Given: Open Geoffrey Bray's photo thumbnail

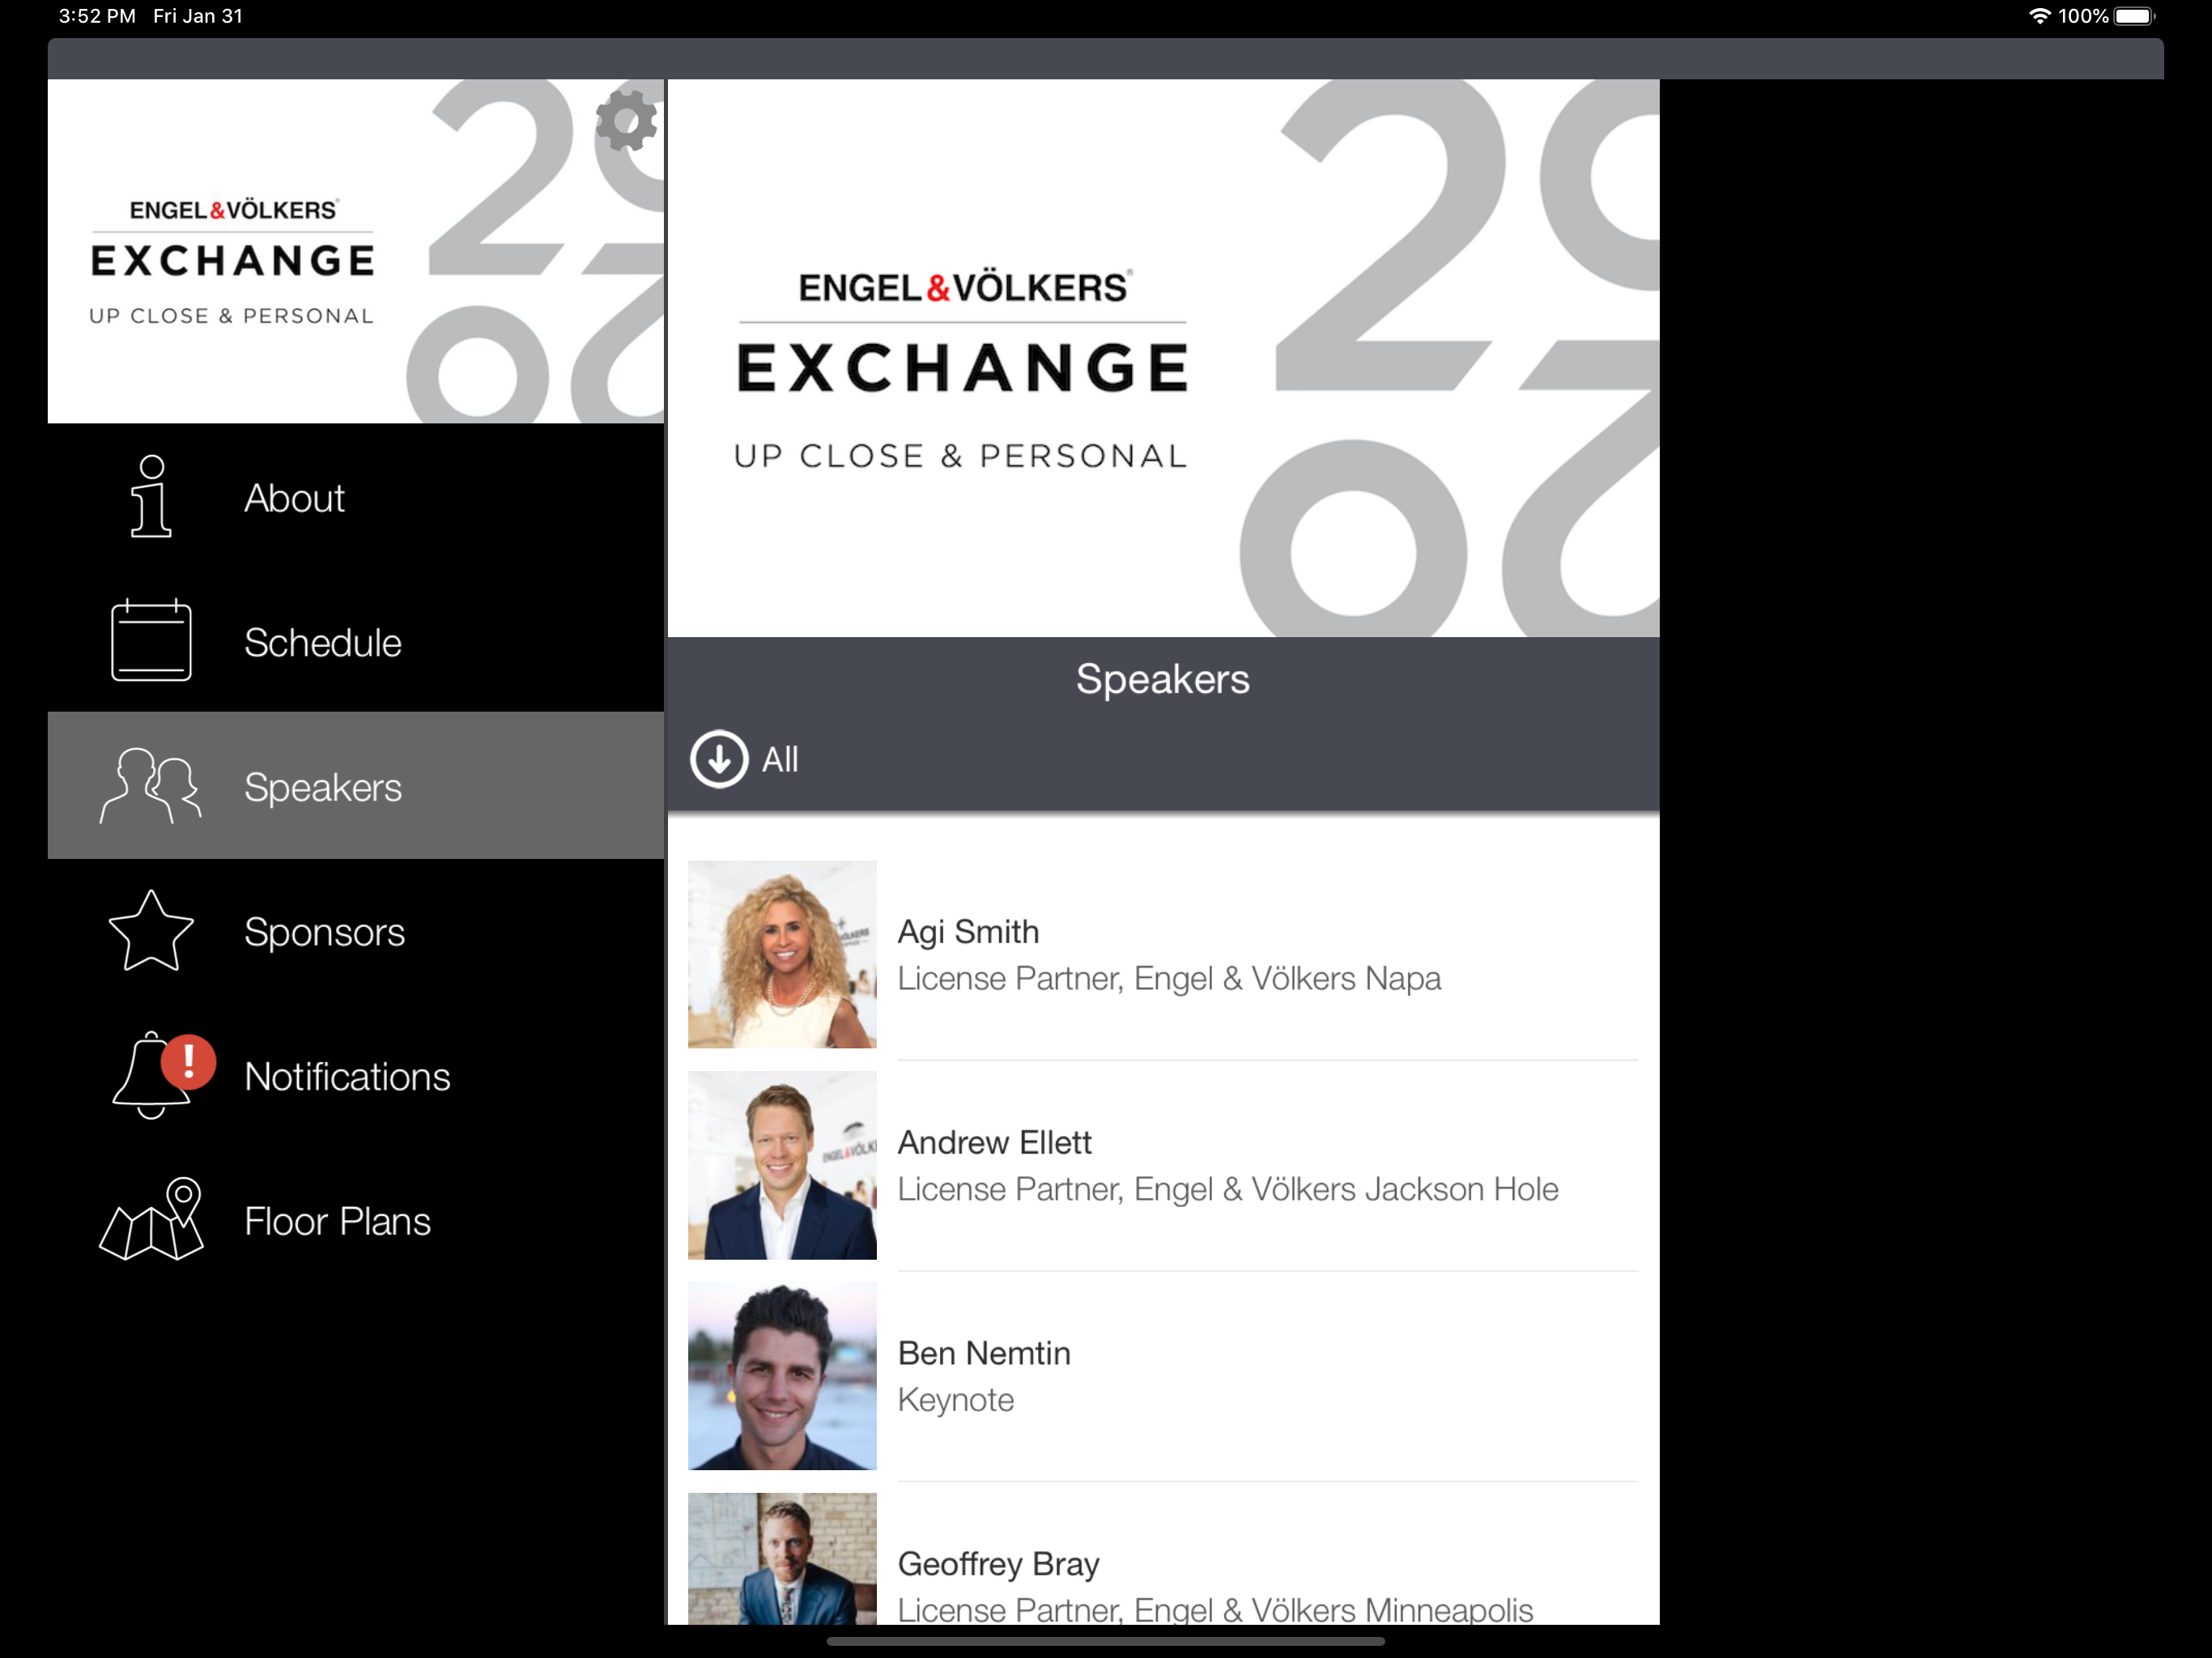Looking at the screenshot, I should coord(782,1558).
